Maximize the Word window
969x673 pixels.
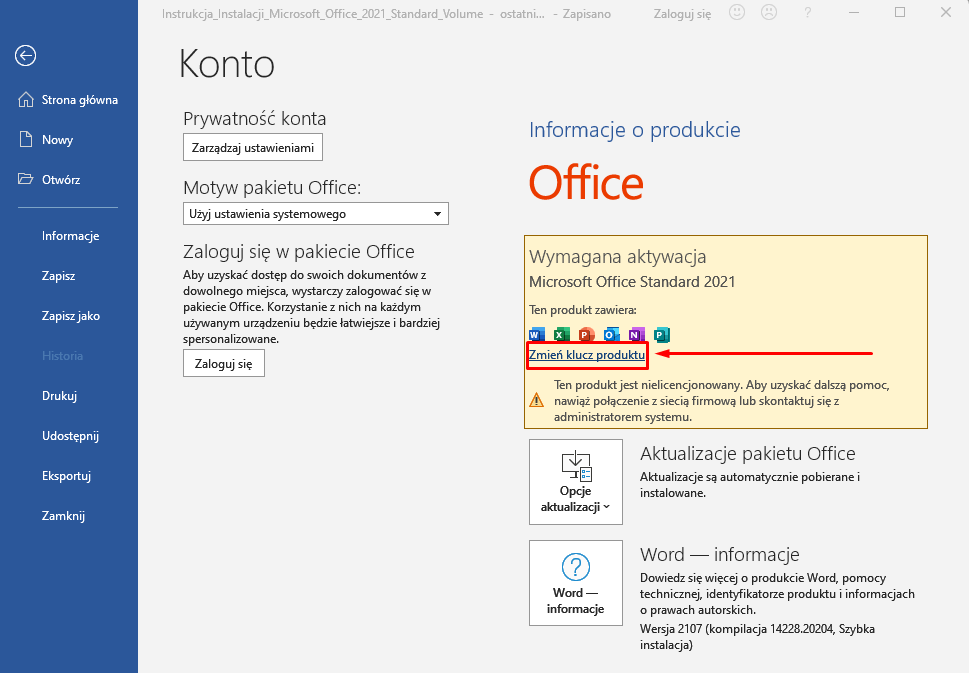pyautogui.click(x=900, y=12)
